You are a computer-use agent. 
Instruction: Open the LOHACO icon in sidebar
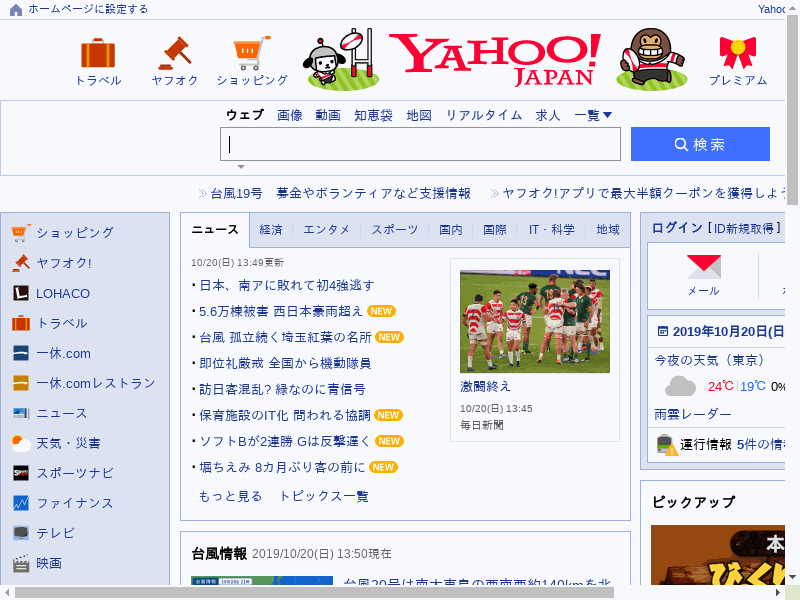(x=21, y=293)
